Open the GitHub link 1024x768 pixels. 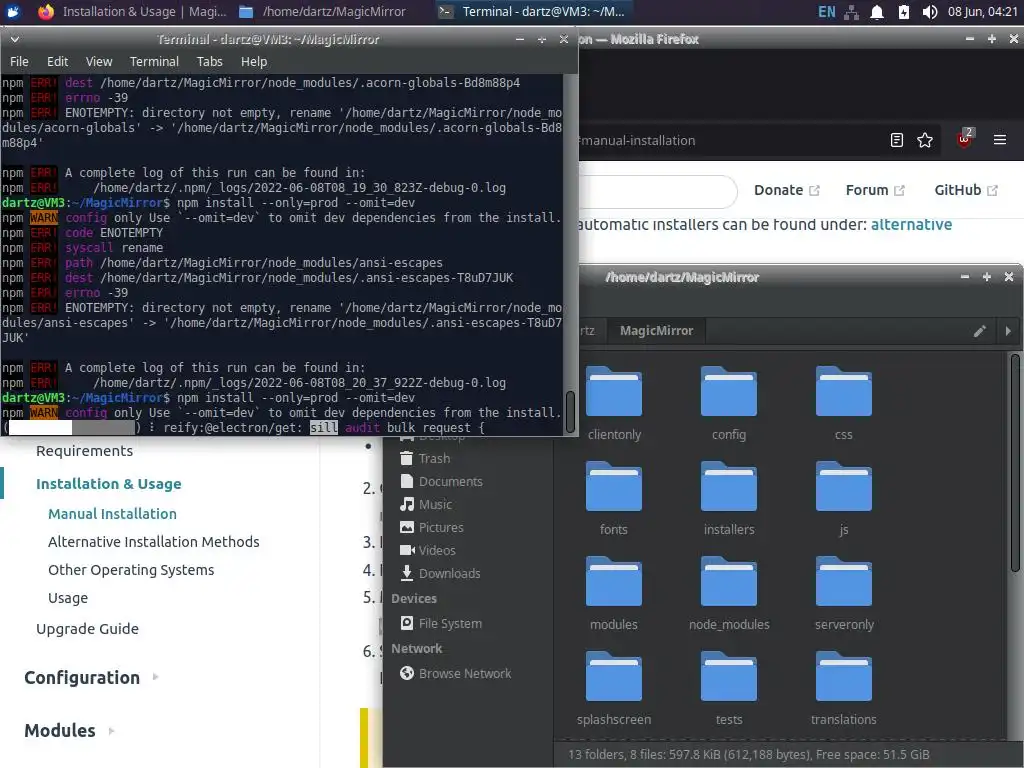pos(966,190)
